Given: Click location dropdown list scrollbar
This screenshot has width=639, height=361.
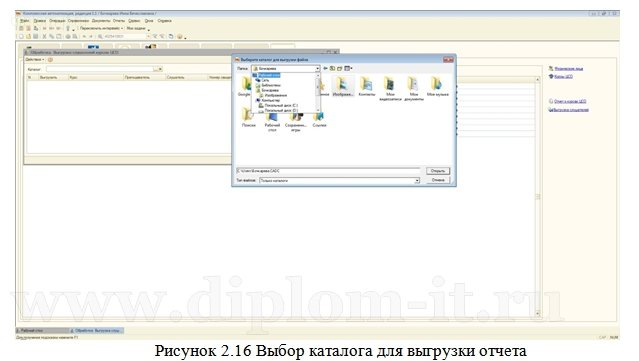Looking at the screenshot, I should (318, 92).
